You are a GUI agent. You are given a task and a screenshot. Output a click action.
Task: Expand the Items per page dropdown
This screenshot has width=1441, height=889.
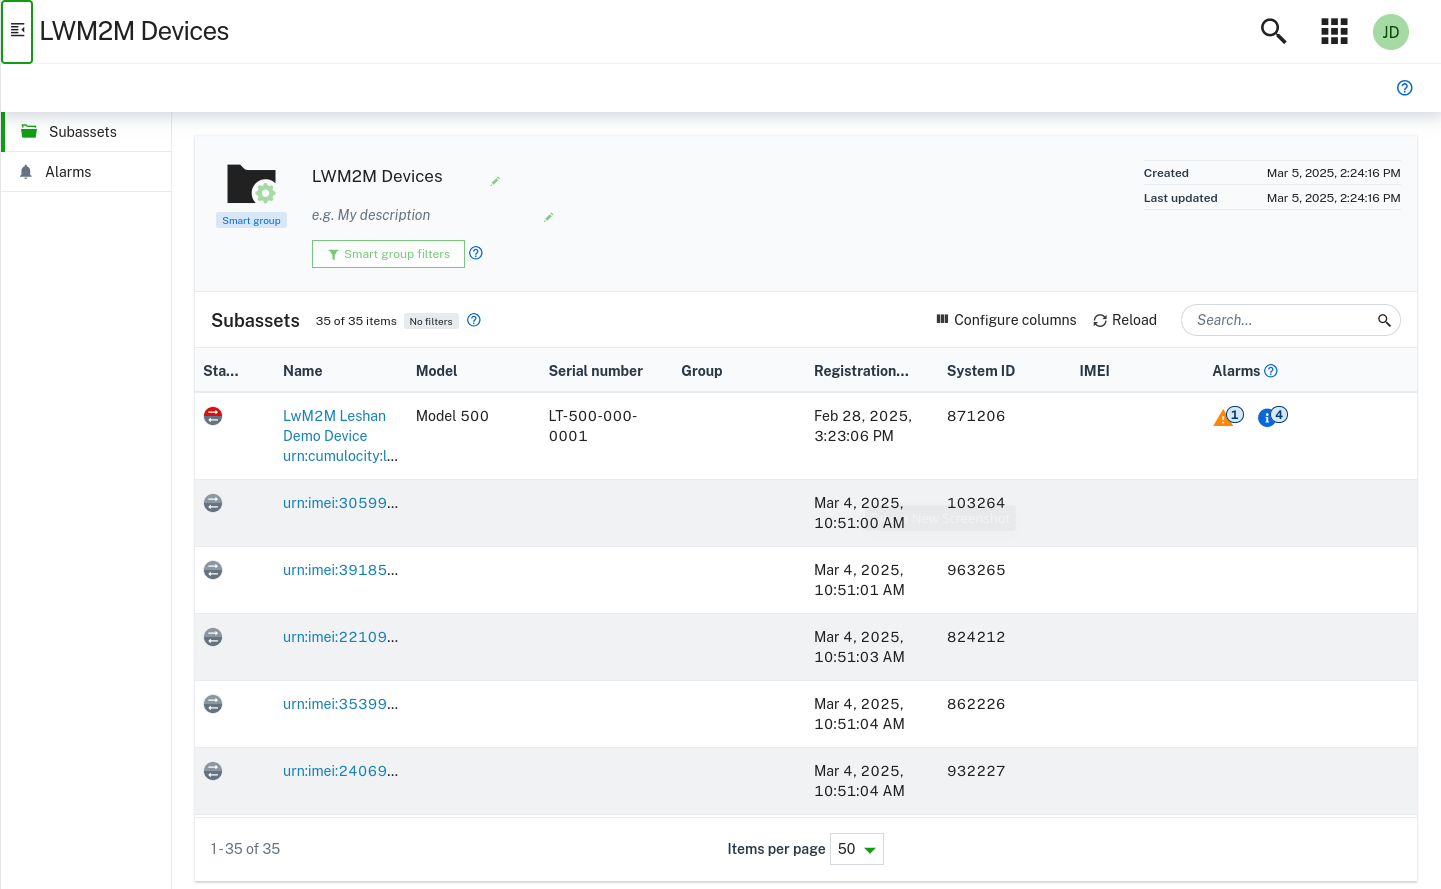(x=857, y=849)
